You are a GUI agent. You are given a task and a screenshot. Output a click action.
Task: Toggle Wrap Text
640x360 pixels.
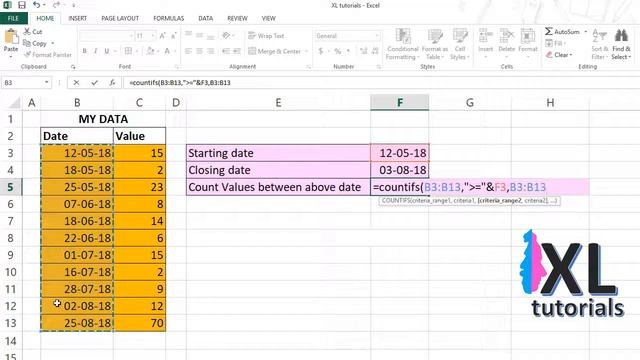coord(266,36)
